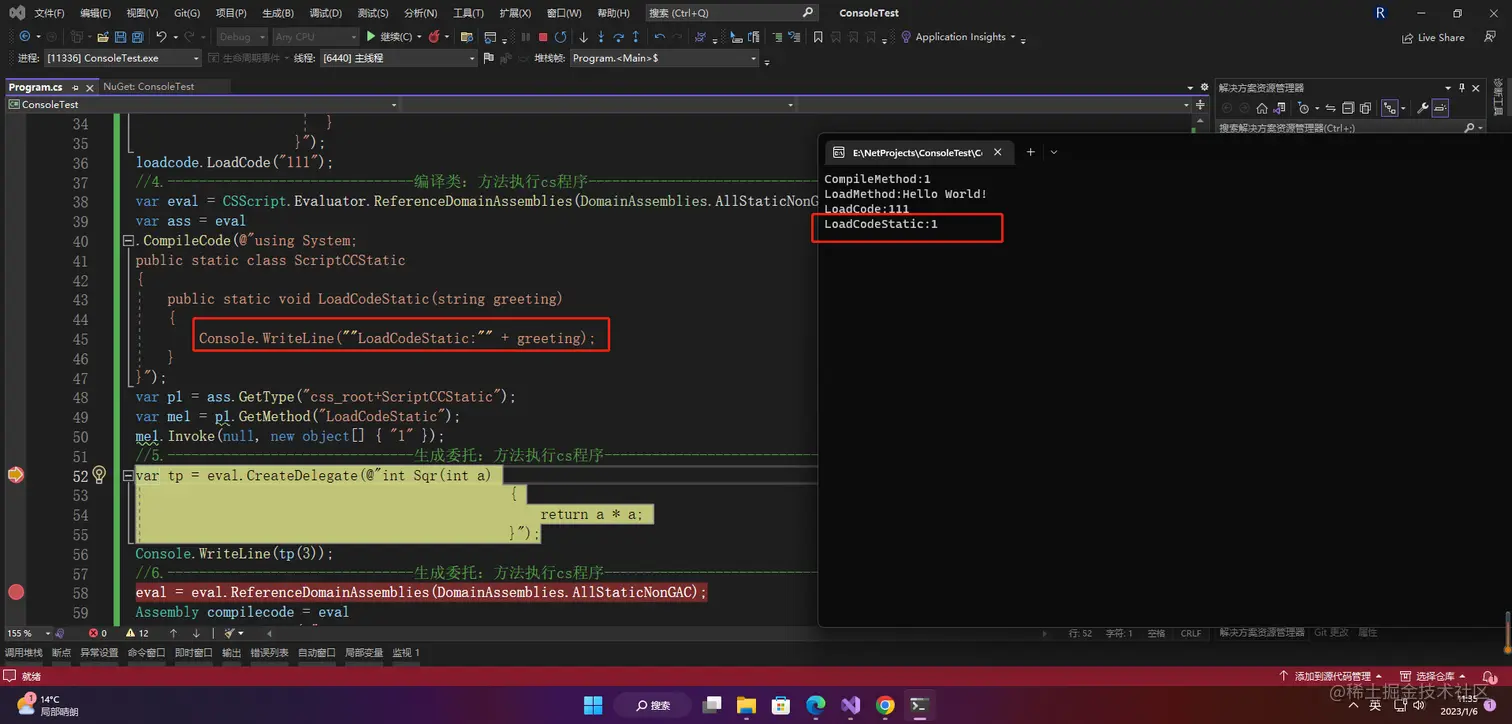Open File Explorer from the taskbar
The height and width of the screenshot is (724, 1512).
pos(747,705)
